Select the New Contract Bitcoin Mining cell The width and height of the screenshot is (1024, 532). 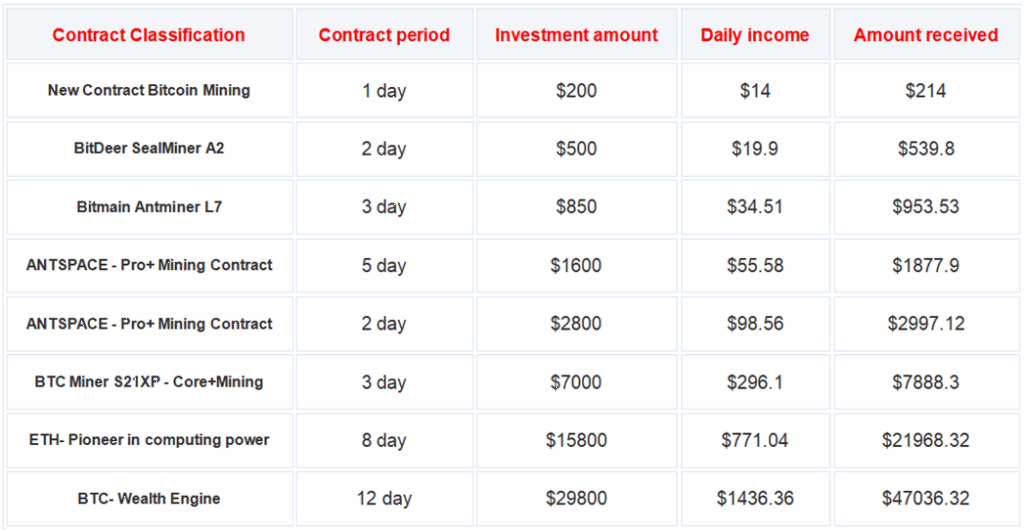pyautogui.click(x=149, y=90)
